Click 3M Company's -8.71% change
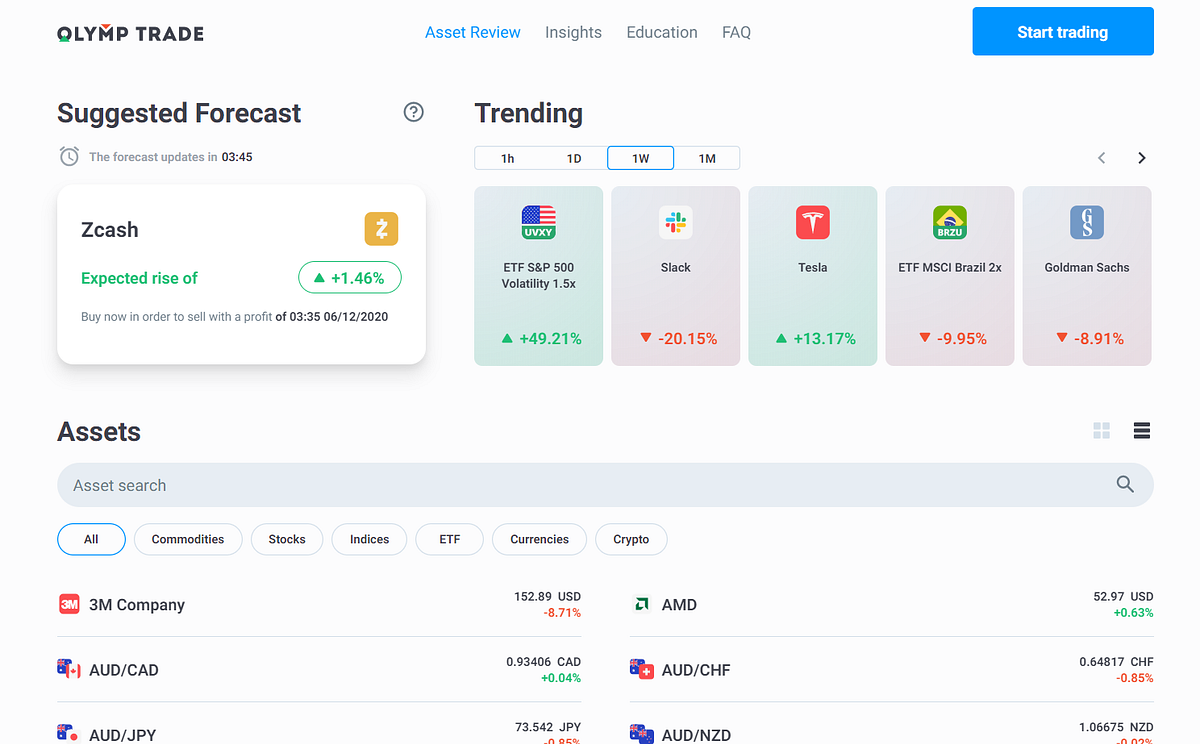1200x744 pixels. (x=562, y=613)
